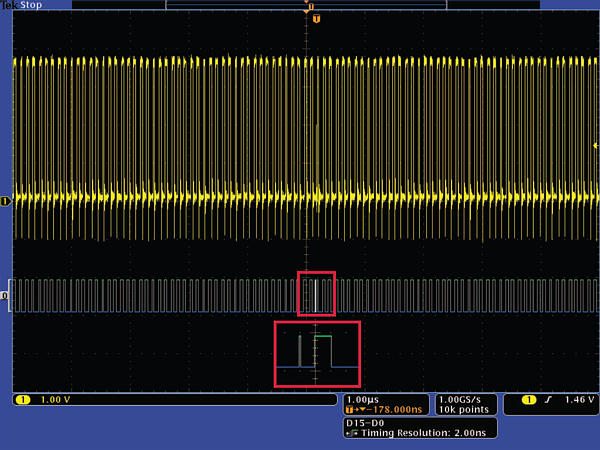Click the trigger delay T icon near -178.000ns
Image resolution: width=600 pixels, height=450 pixels.
pos(349,409)
